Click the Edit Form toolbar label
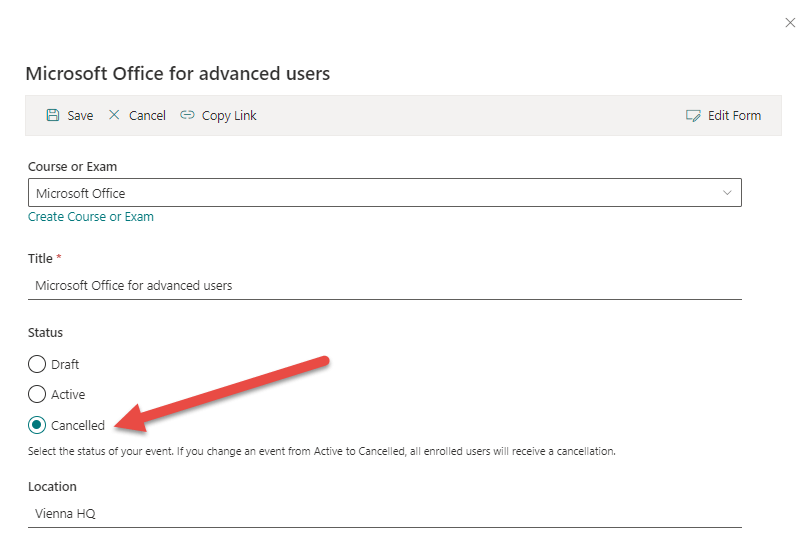This screenshot has width=811, height=539. tap(734, 115)
